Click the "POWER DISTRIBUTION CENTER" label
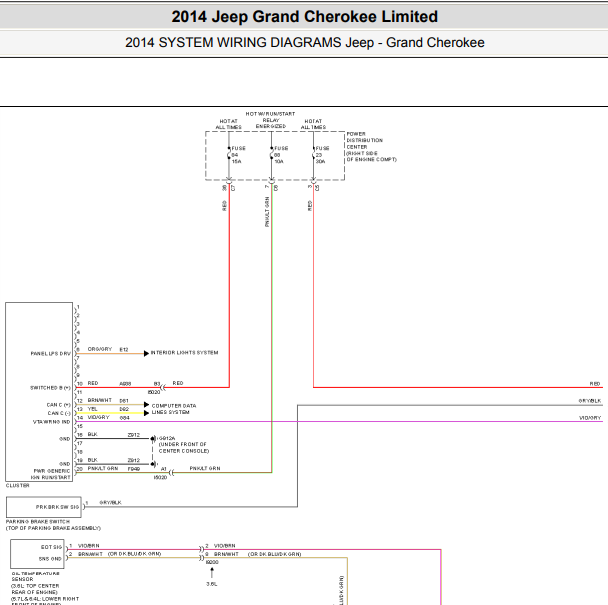The image size is (608, 605). point(364,140)
